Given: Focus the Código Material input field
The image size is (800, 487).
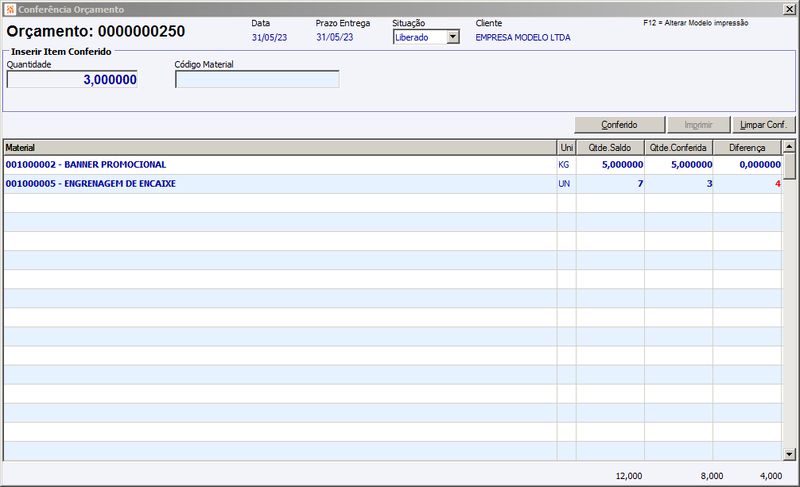Looking at the screenshot, I should click(x=257, y=80).
